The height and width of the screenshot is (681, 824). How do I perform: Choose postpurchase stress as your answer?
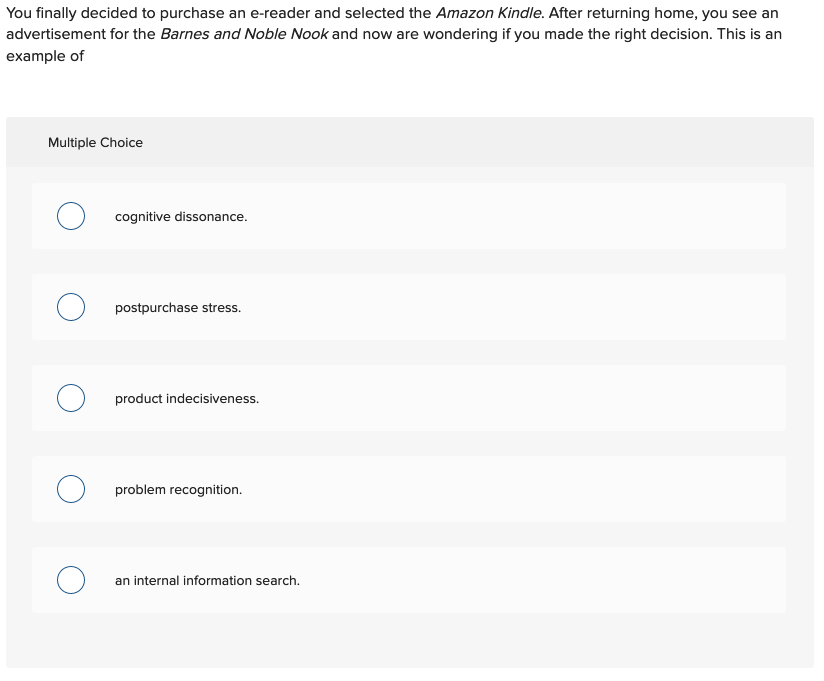(x=177, y=307)
